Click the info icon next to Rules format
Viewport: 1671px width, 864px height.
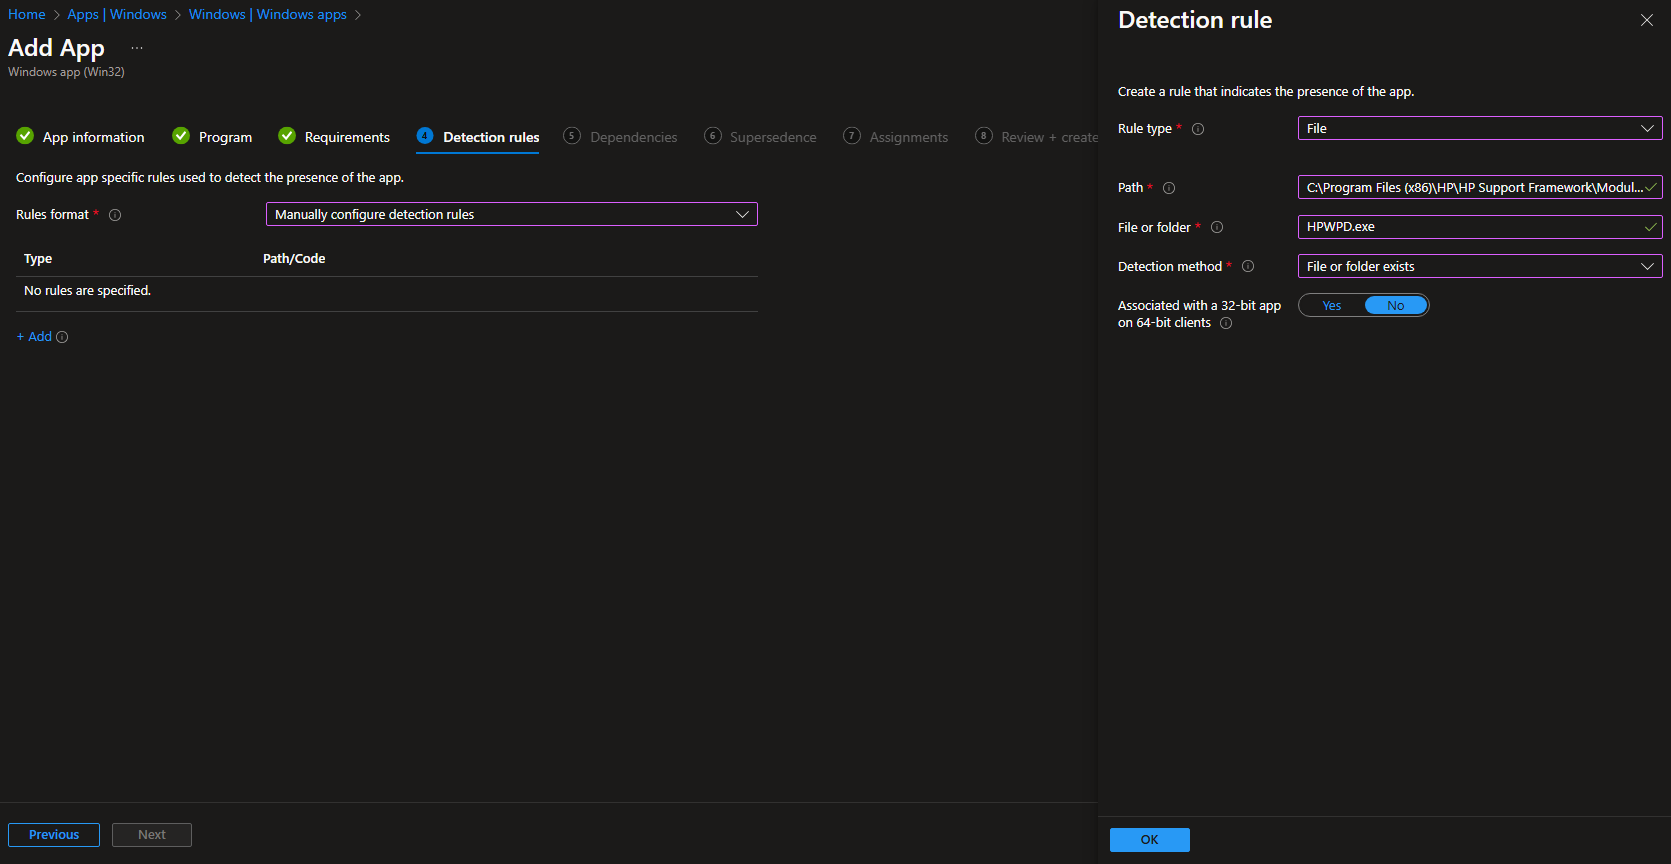[x=115, y=215]
